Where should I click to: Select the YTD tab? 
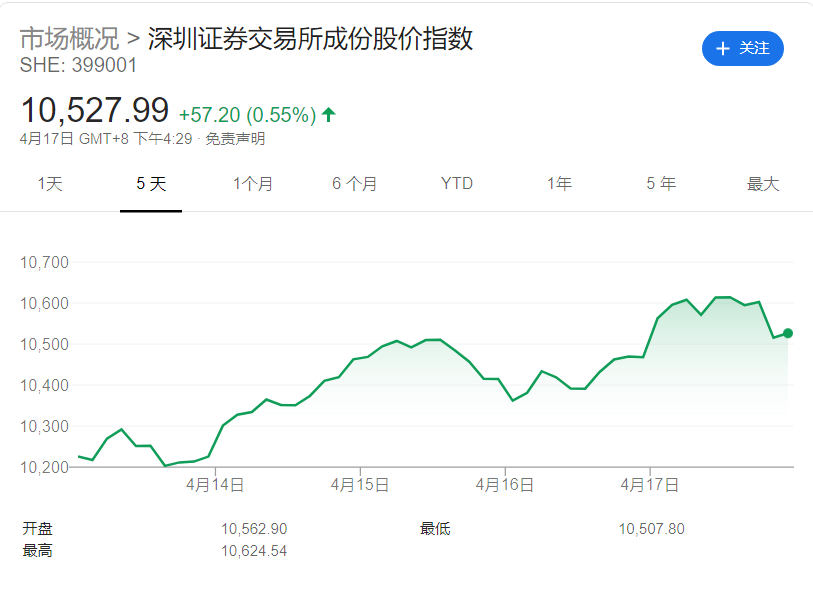click(x=457, y=184)
